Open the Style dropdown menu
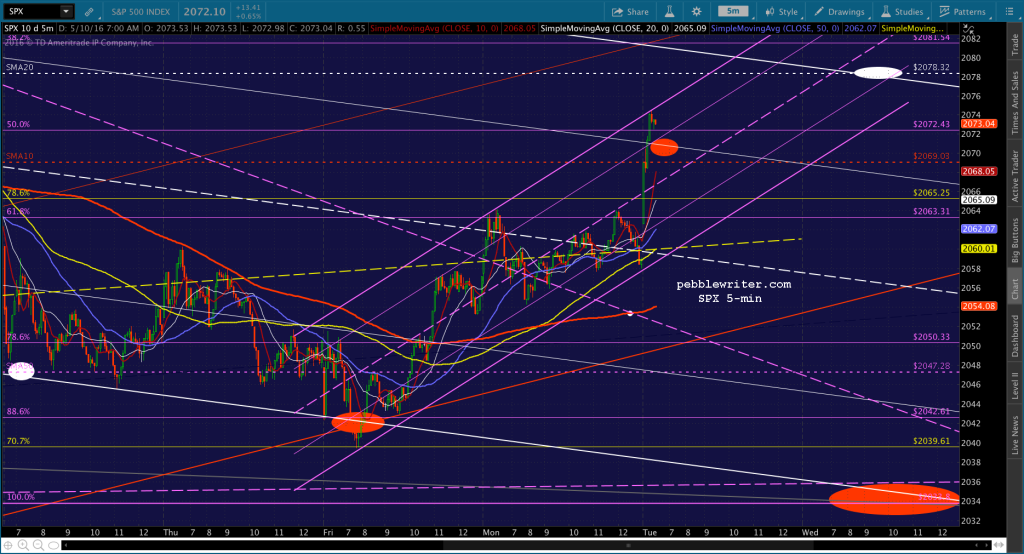The width and height of the screenshot is (1024, 554). [x=782, y=12]
